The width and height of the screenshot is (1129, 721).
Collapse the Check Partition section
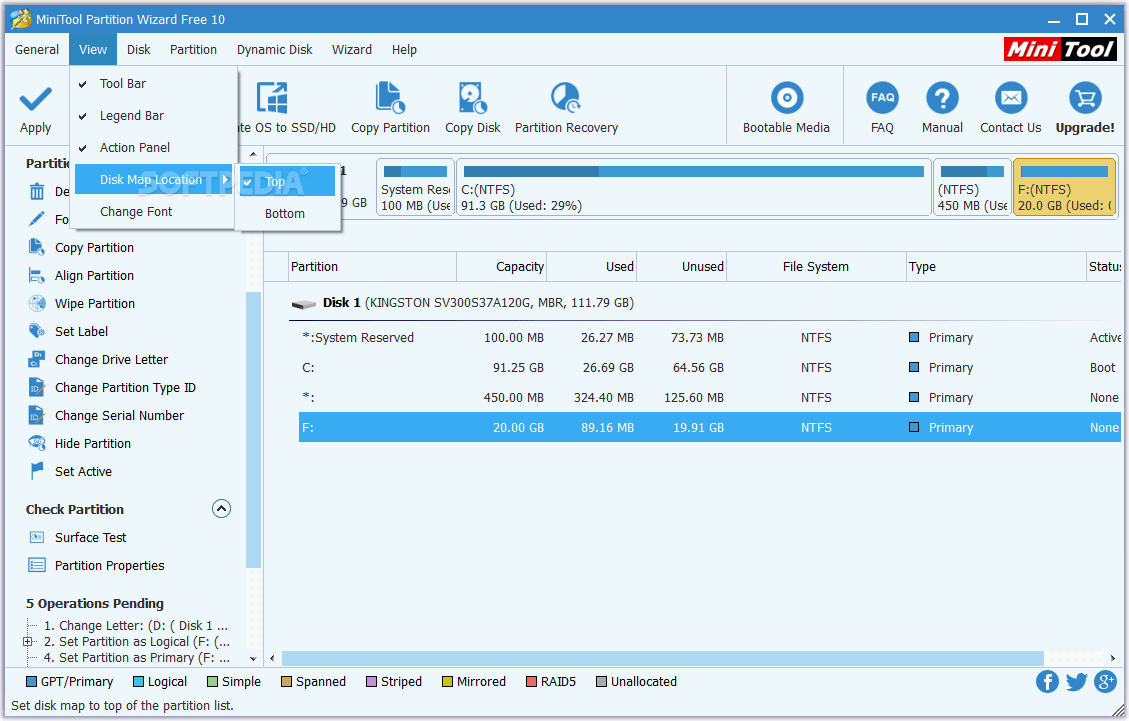pos(222,509)
